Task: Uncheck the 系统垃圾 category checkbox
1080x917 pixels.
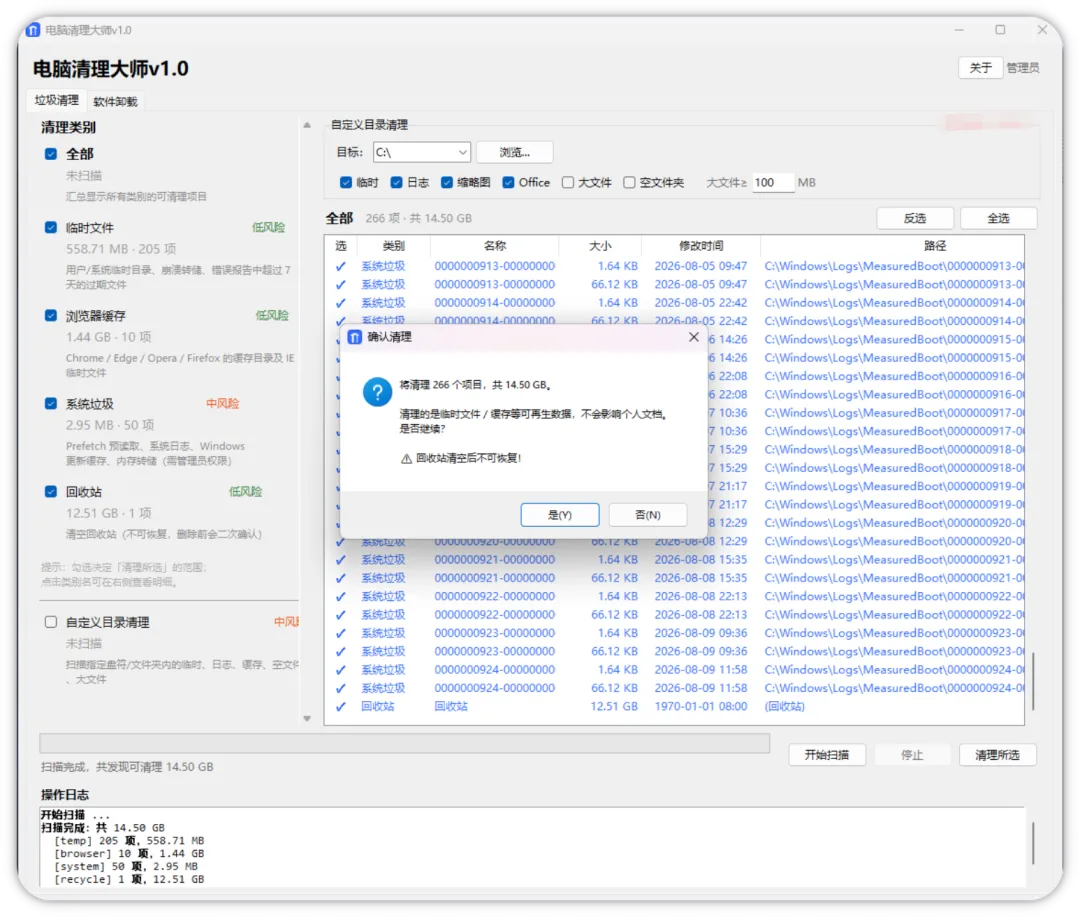Action: pos(50,404)
